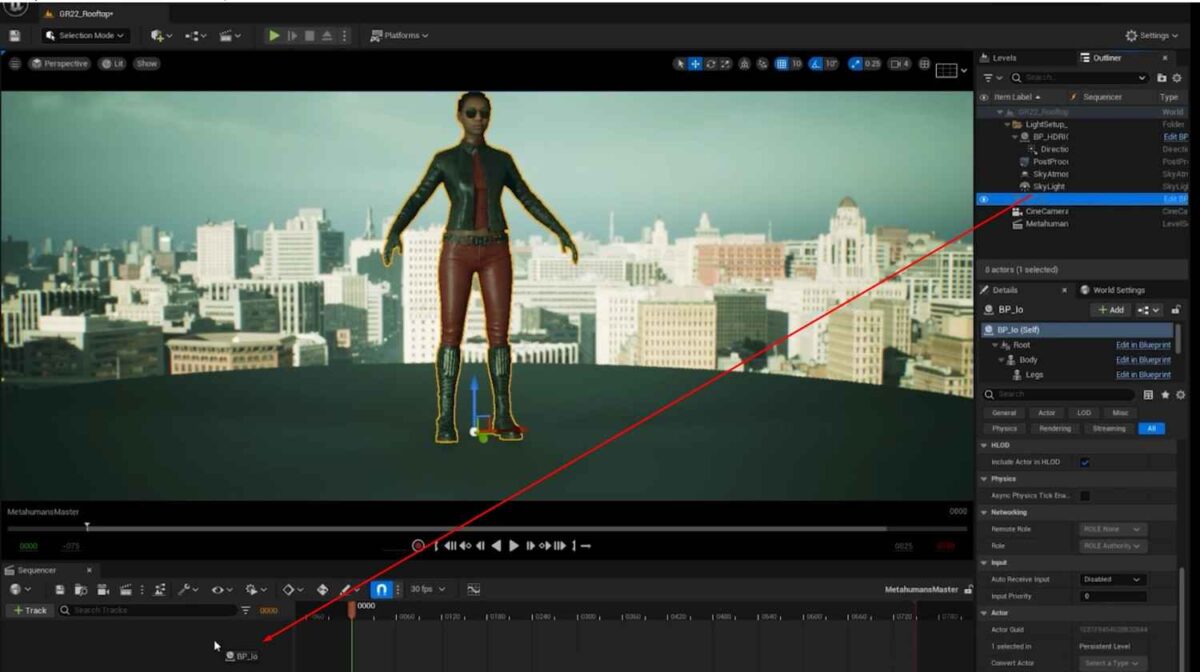
Task: Open the 30 fps frame rate dropdown
Action: 427,590
